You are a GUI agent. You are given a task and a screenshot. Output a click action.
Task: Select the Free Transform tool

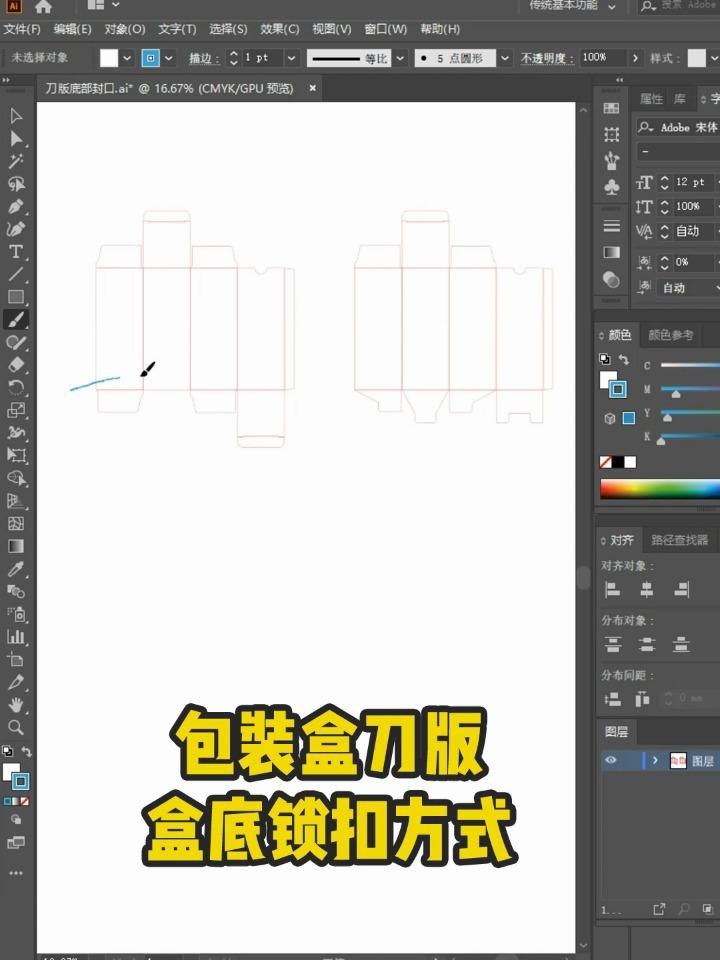coord(16,456)
